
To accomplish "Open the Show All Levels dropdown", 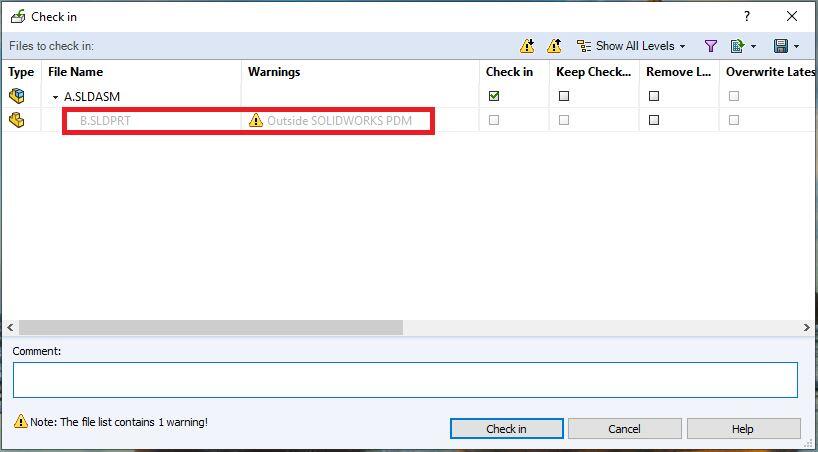I will point(631,46).
